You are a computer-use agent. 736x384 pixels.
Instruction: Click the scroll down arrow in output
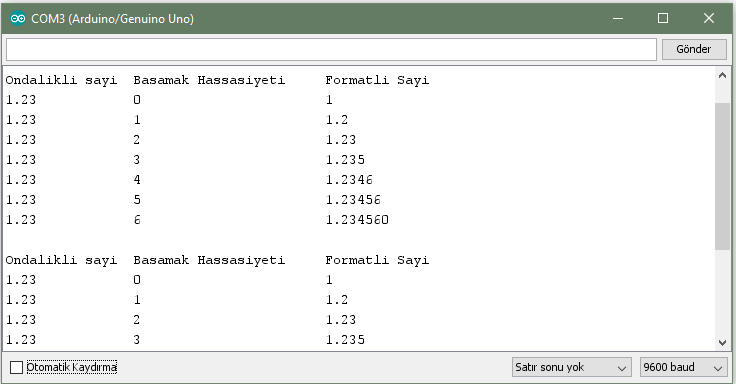722,343
